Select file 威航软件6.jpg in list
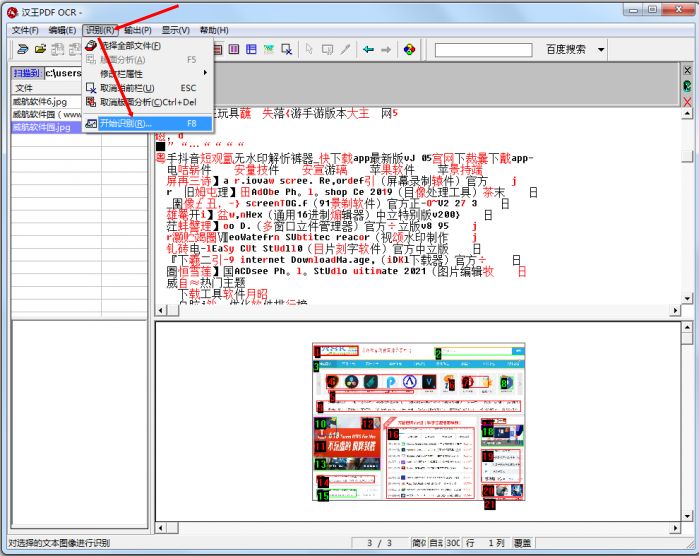The width and height of the screenshot is (699, 556). (x=47, y=102)
